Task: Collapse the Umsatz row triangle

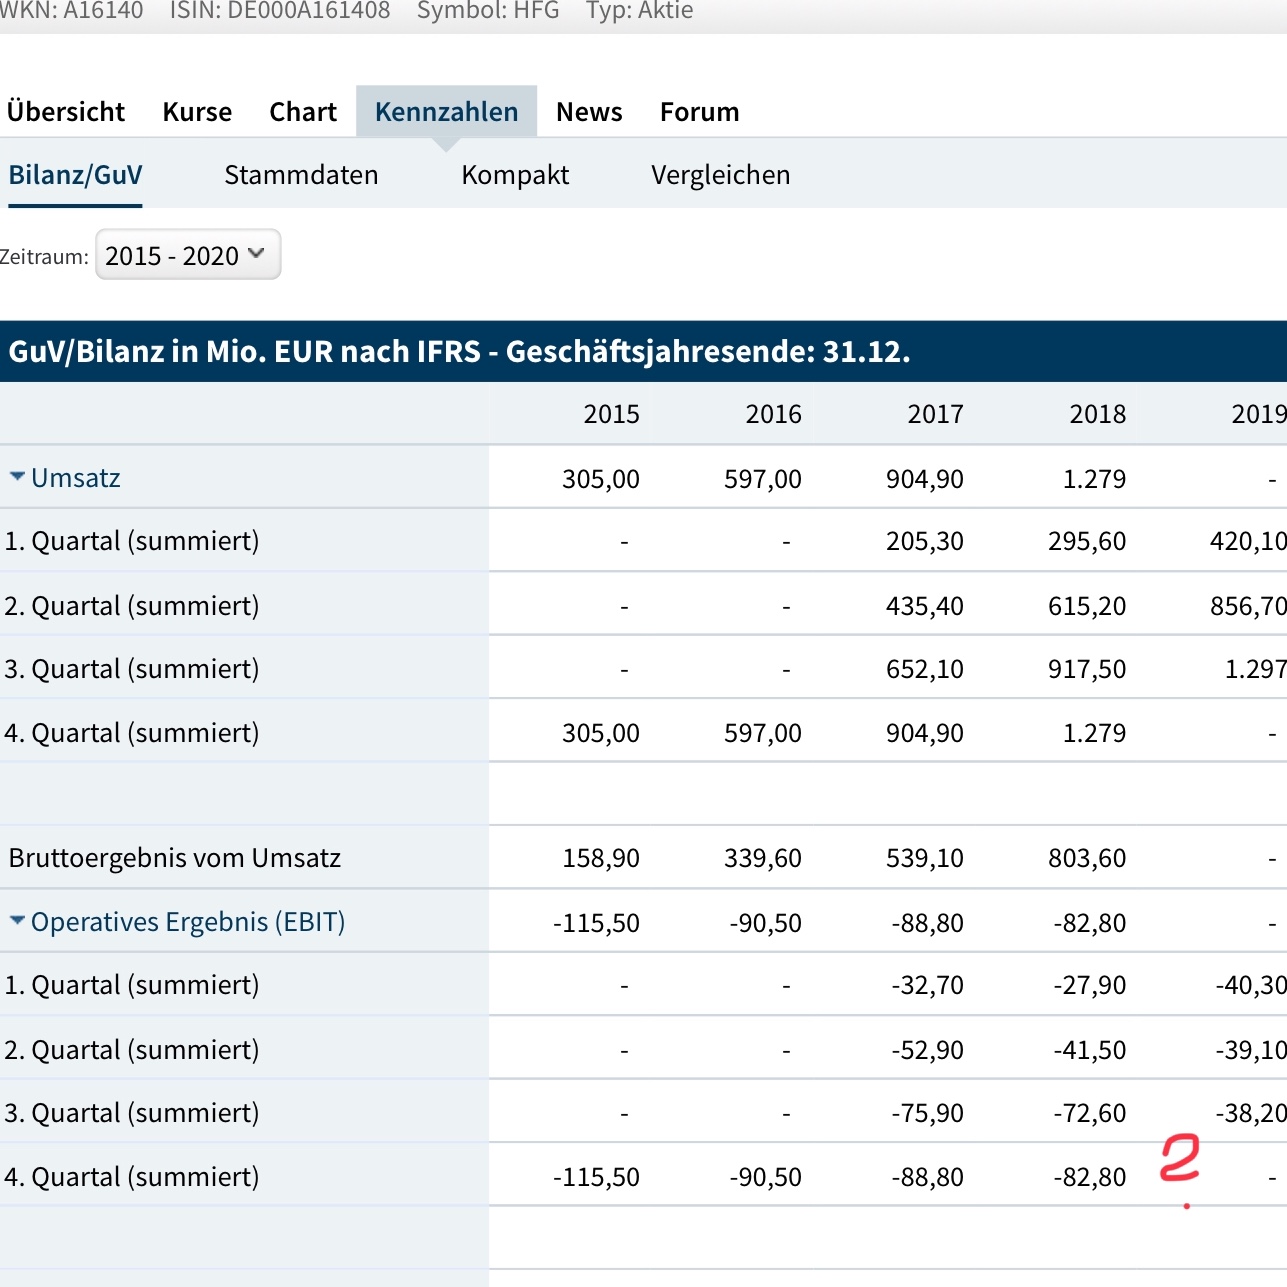Action: point(17,477)
